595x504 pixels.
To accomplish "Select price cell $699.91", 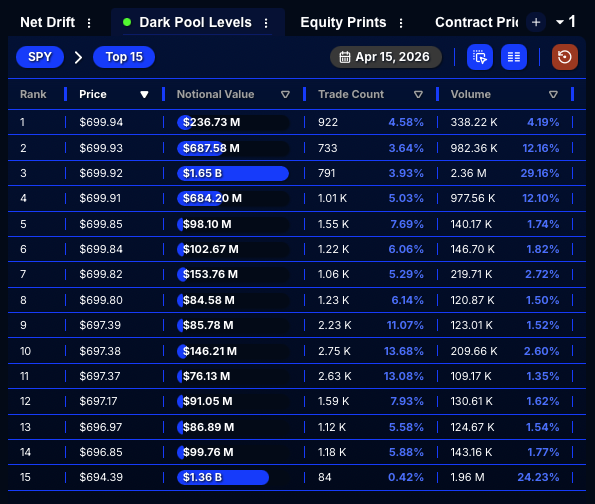I will pos(100,198).
